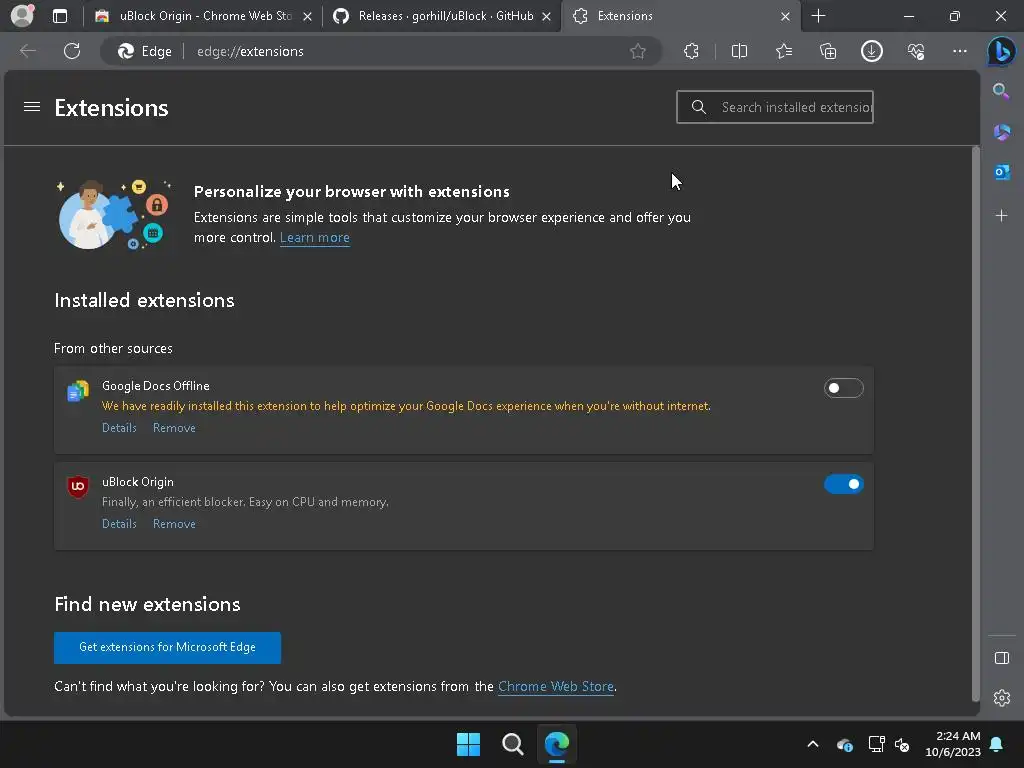Click the uBlock Origin extension shield icon

[78, 487]
